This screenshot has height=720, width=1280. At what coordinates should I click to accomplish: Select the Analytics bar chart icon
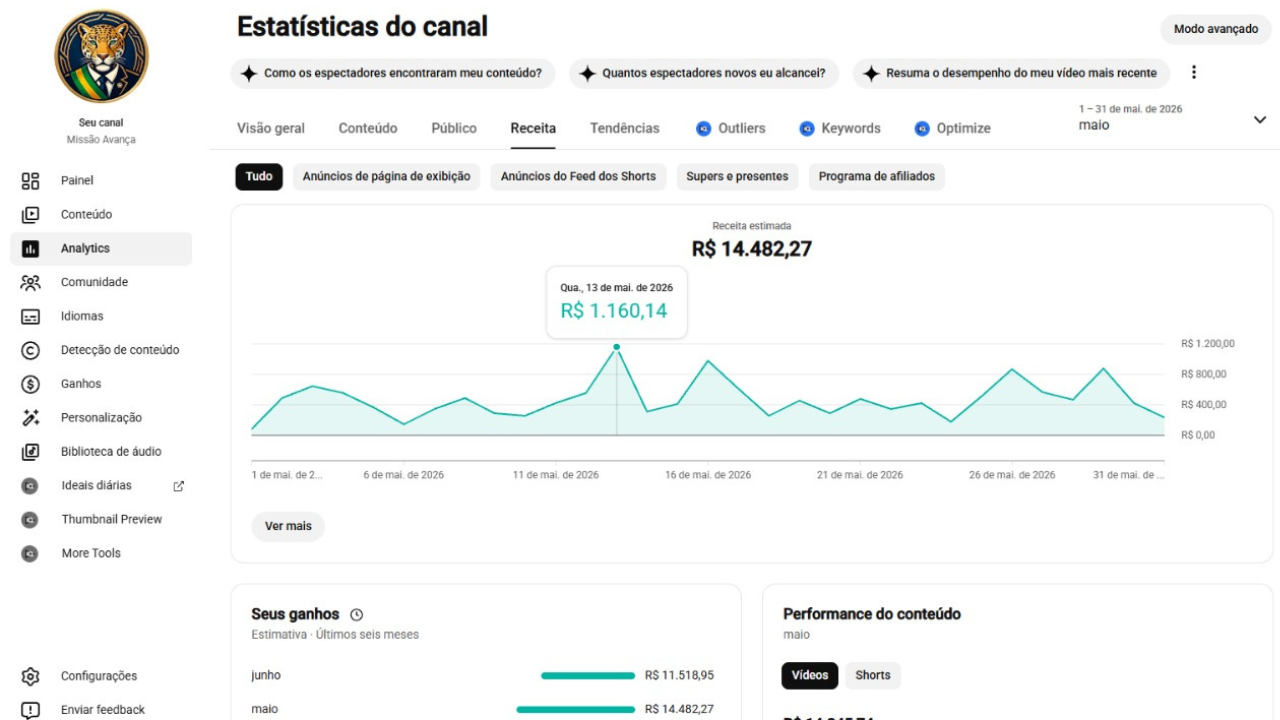pos(30,249)
